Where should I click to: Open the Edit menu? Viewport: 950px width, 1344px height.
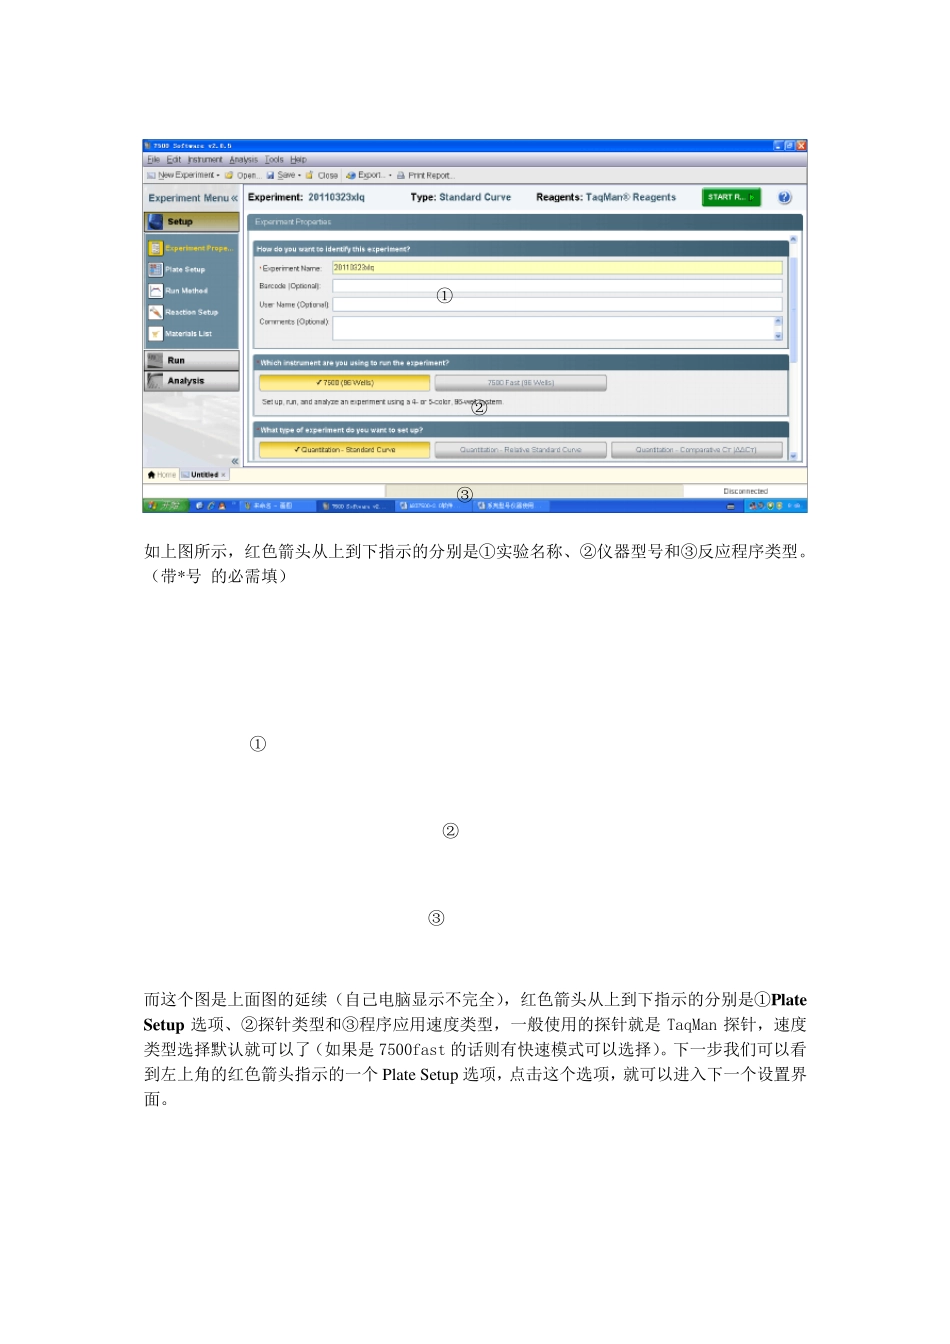pyautogui.click(x=174, y=159)
